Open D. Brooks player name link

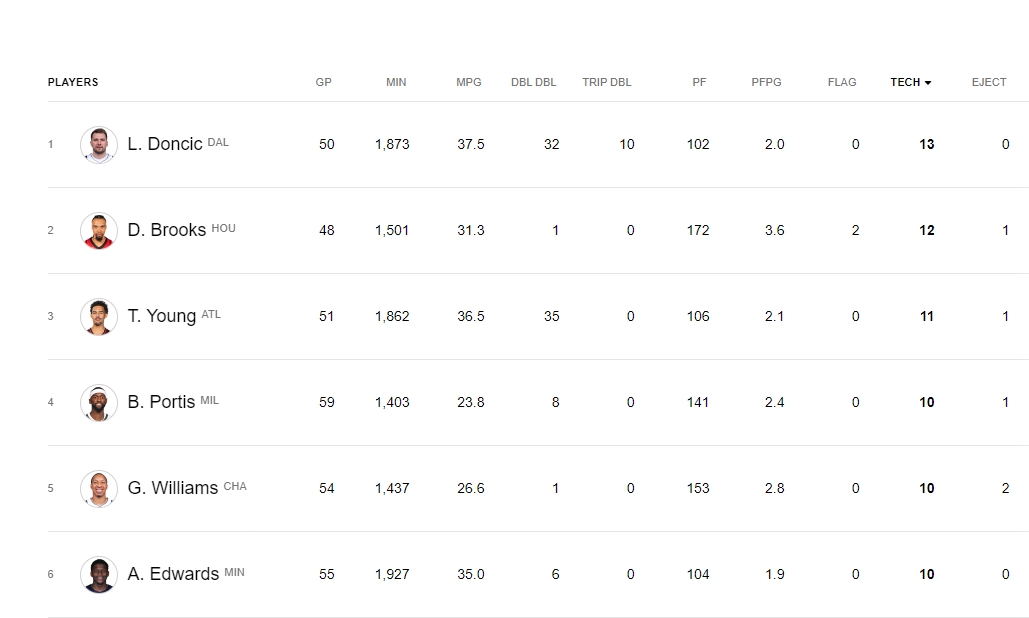(167, 230)
